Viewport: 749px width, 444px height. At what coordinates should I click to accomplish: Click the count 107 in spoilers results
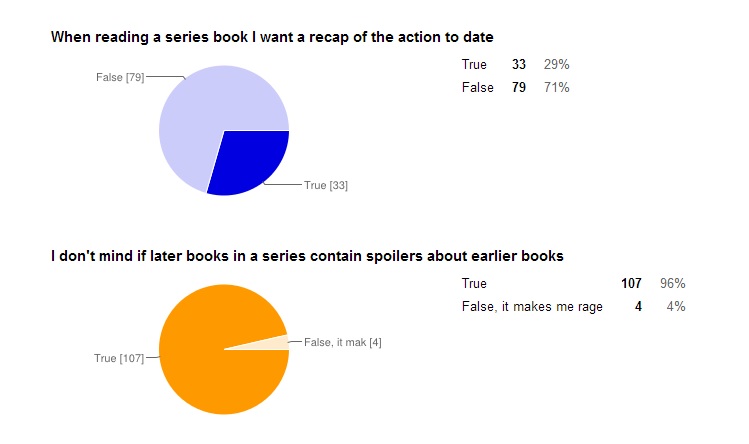(631, 283)
